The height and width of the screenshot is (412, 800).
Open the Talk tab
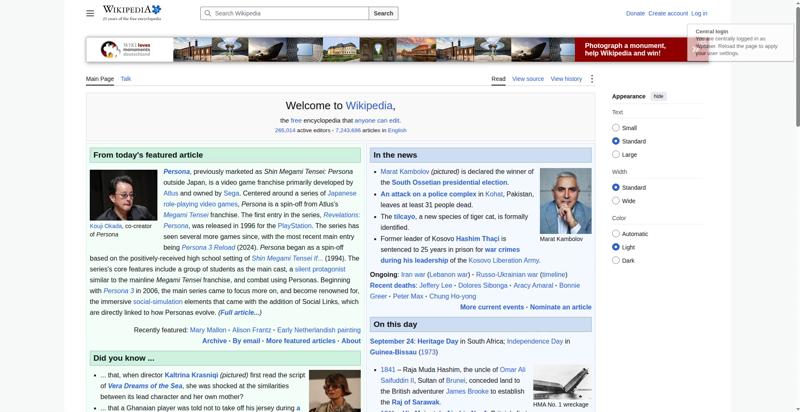[126, 79]
